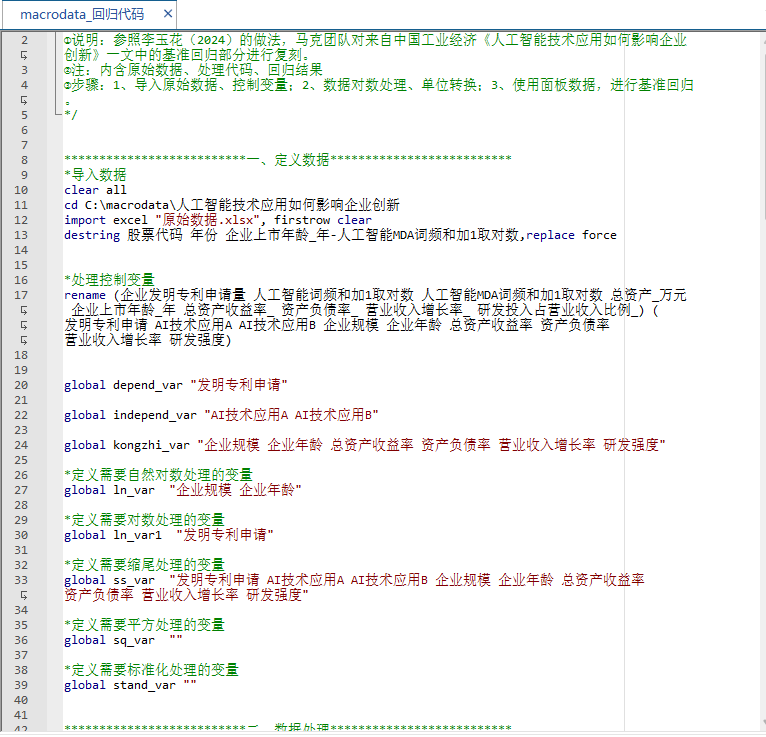This screenshot has height=737, width=766.
Task: Place cursor on the 'clear all' command
Action: [x=95, y=190]
